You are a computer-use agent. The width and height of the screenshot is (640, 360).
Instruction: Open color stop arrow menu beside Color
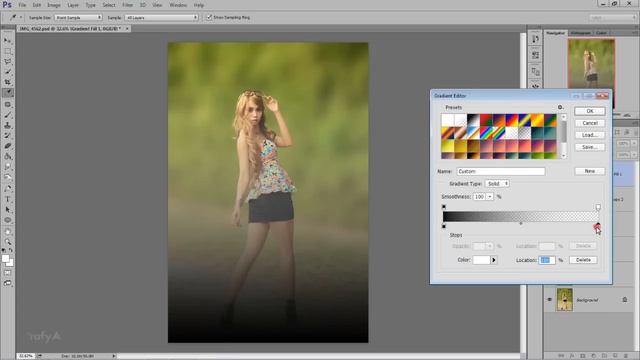pyautogui.click(x=494, y=260)
